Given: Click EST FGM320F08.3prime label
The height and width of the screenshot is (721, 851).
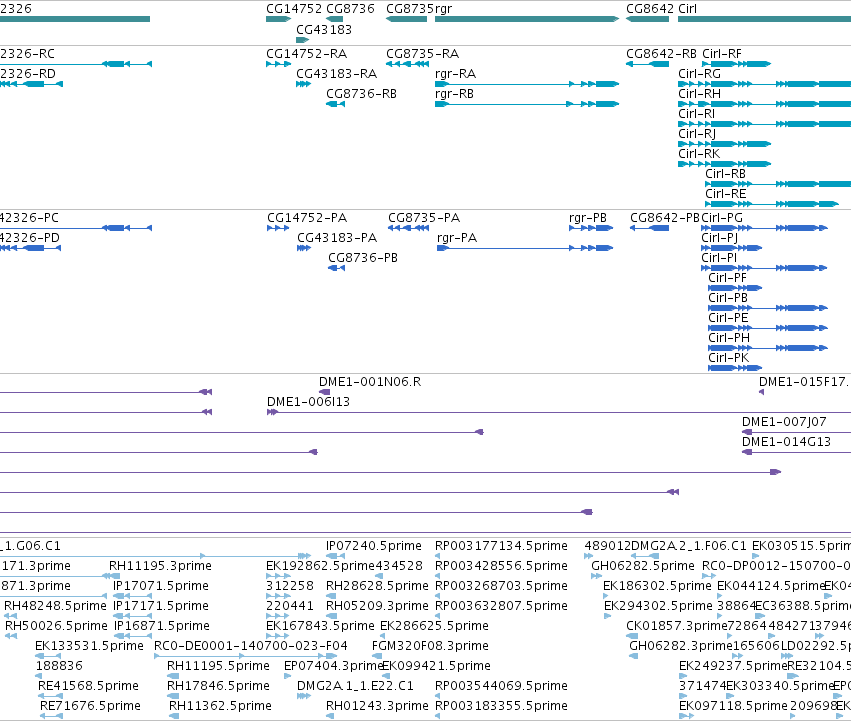Looking at the screenshot, I should 430,646.
